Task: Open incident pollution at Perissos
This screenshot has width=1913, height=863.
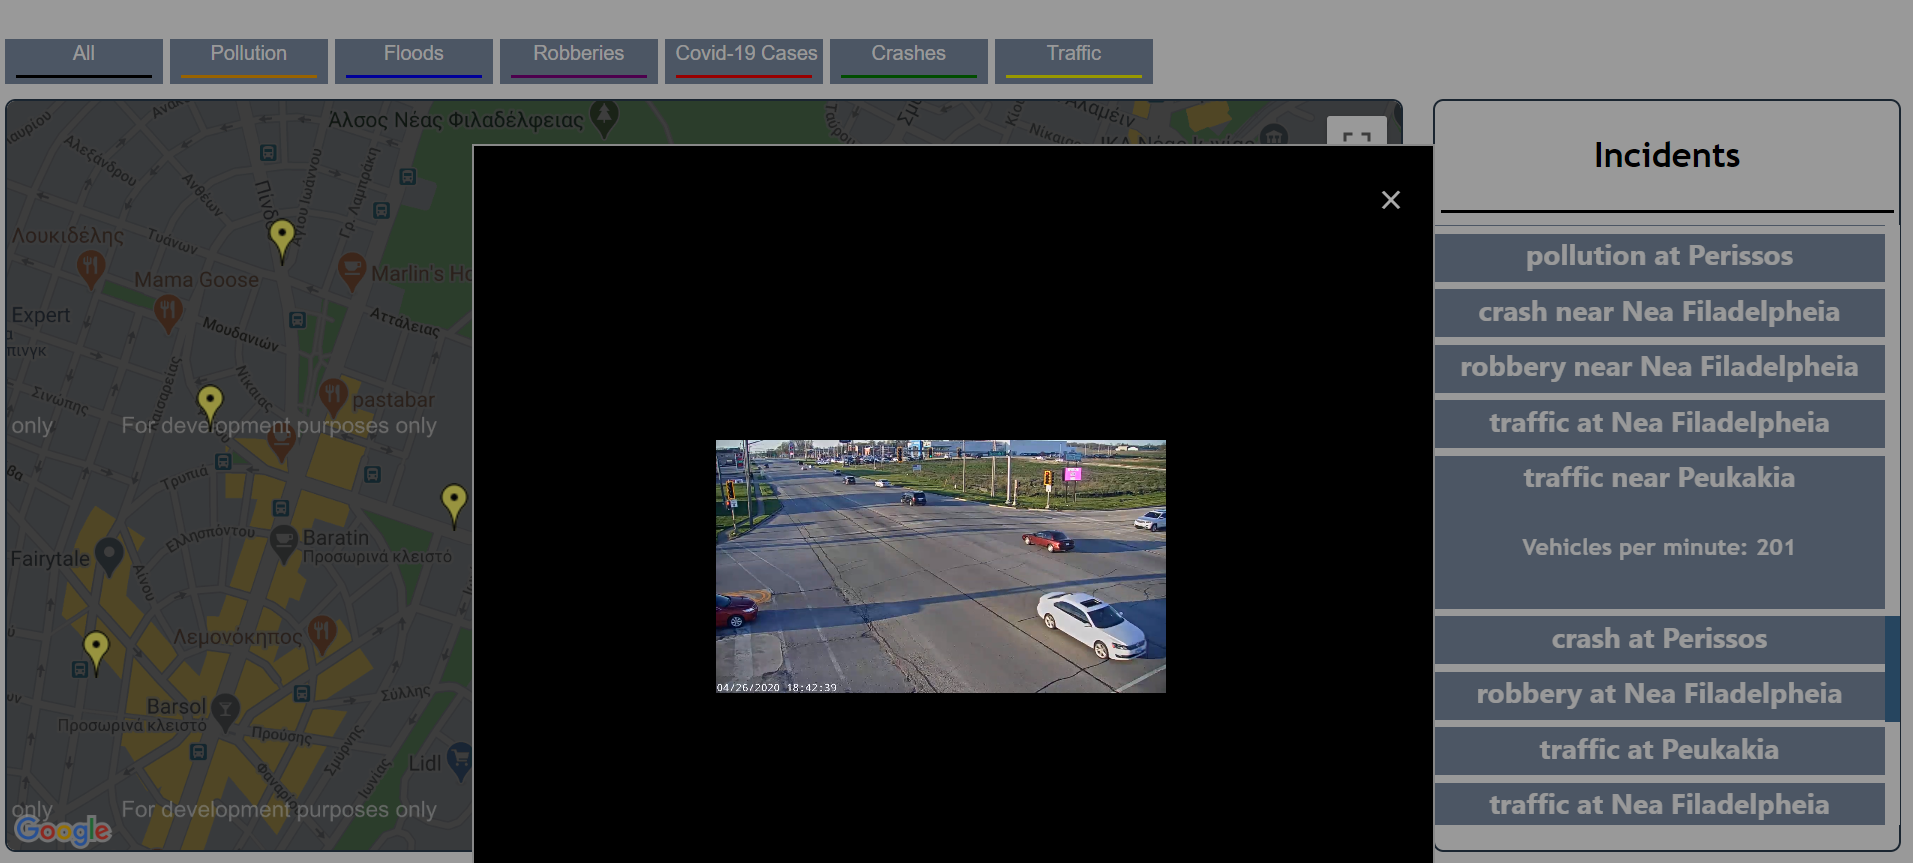Action: coord(1659,257)
